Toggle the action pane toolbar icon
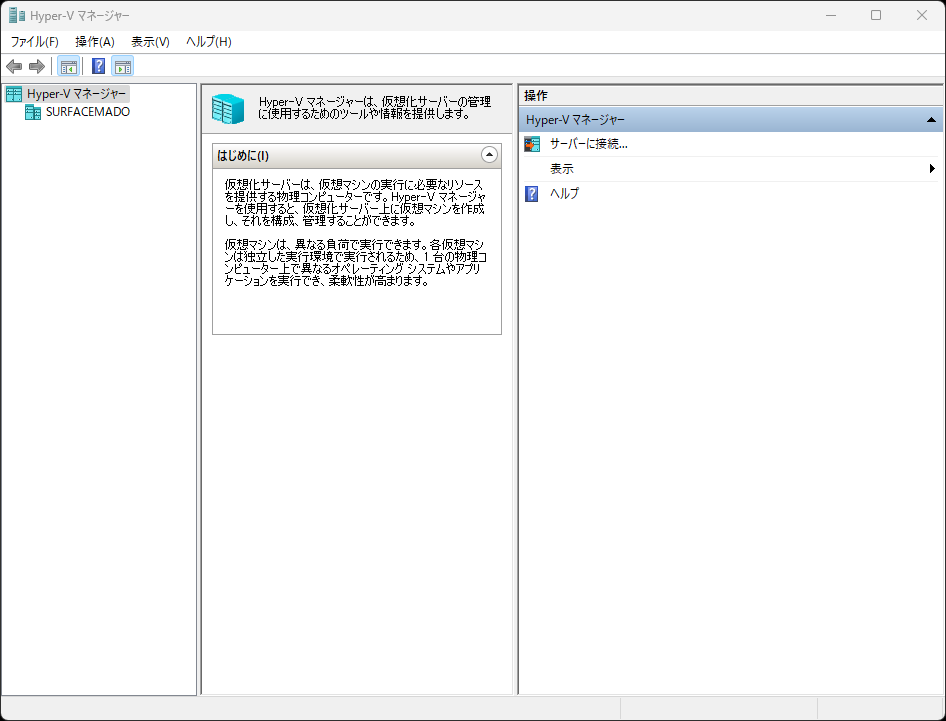 click(x=123, y=66)
